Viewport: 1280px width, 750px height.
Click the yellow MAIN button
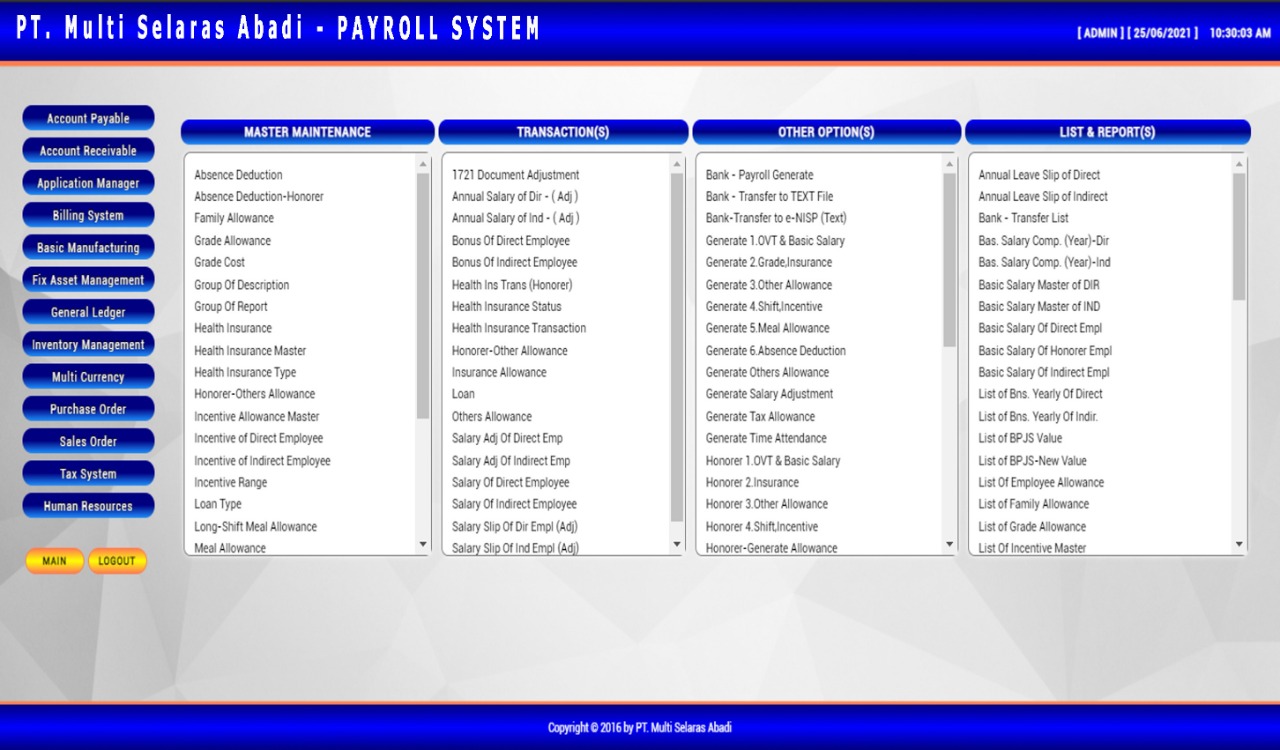[55, 561]
